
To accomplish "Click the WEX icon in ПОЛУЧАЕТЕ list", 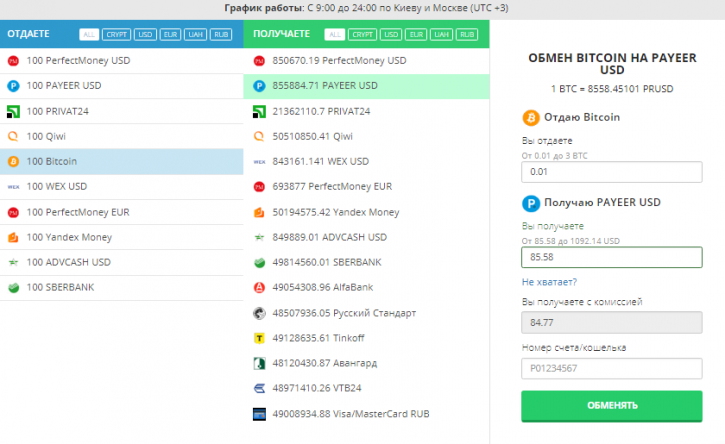I will click(259, 162).
